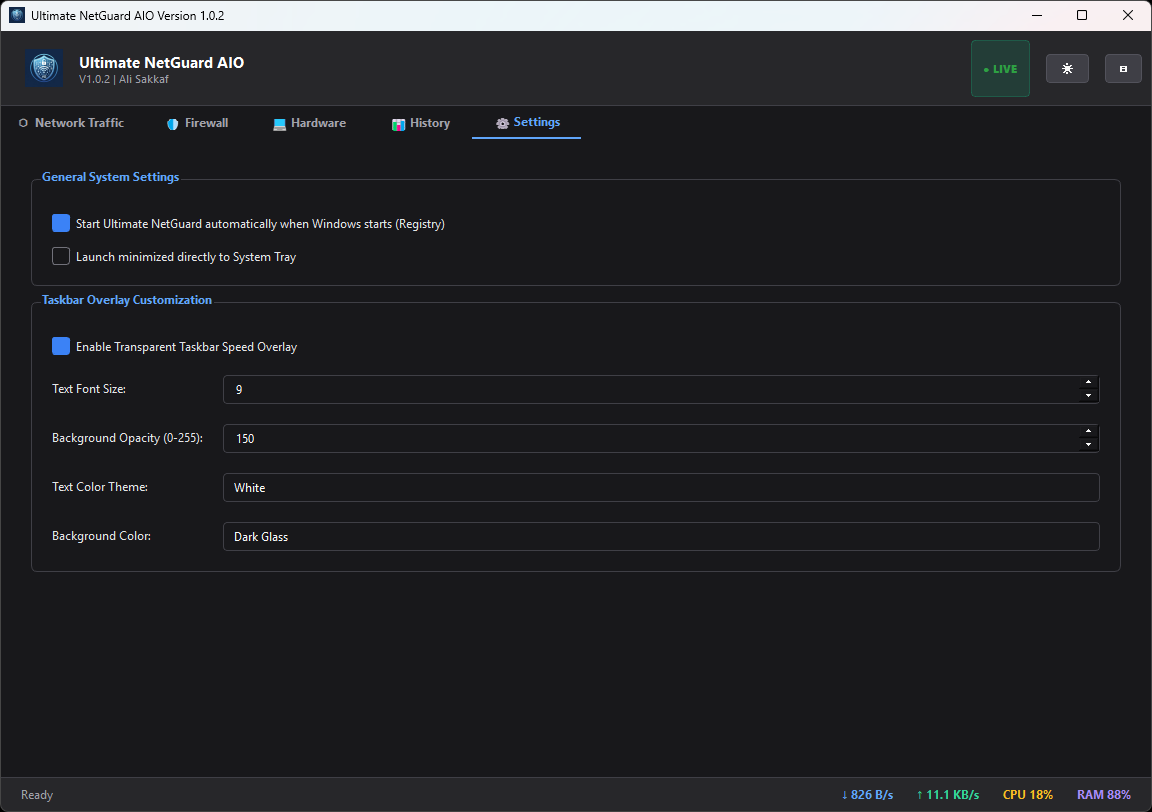
Task: Decrease Background Opacity with down arrow
Action: pos(1088,445)
